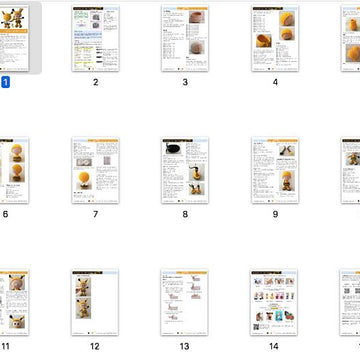Open the page 2 thumbnail
The height and width of the screenshot is (360, 360).
[x=96, y=38]
